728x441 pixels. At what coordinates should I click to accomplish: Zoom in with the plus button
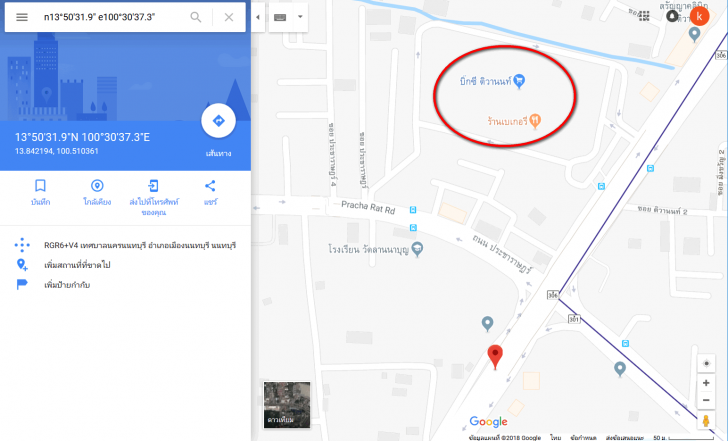(706, 383)
